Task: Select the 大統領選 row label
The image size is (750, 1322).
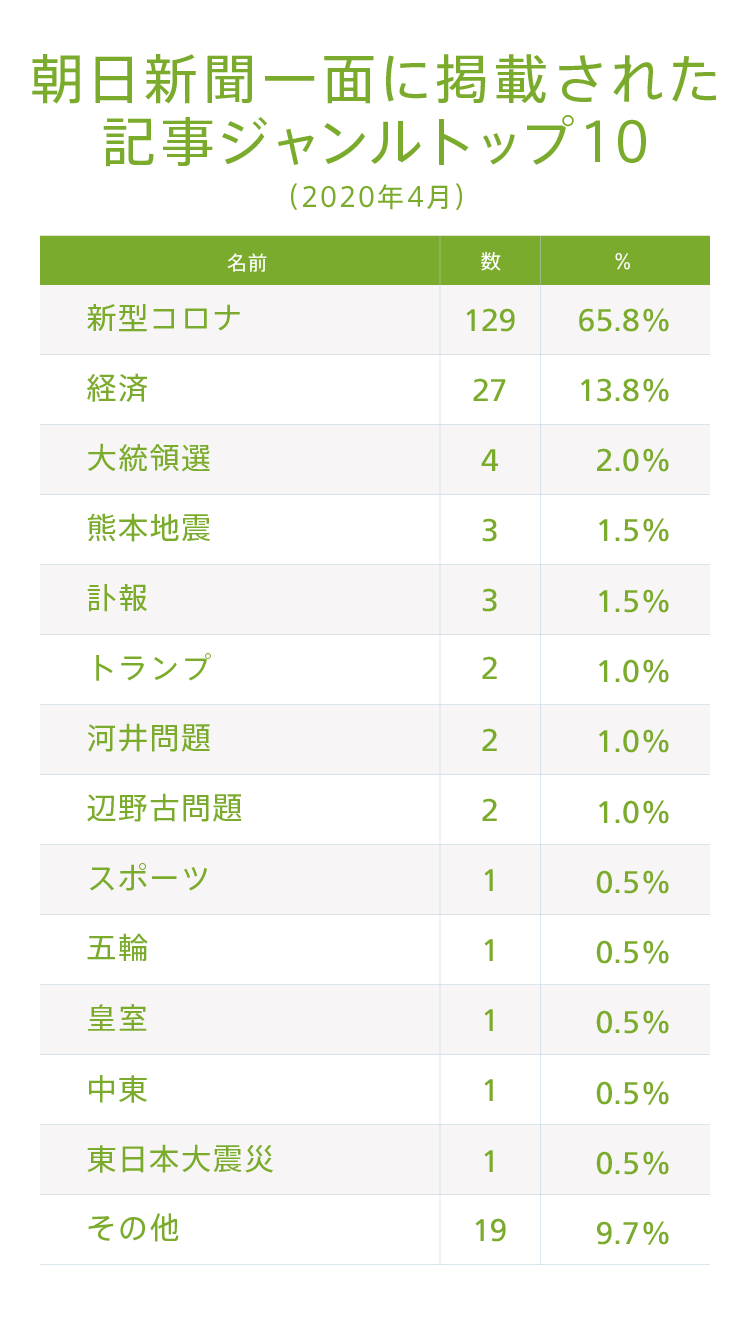Action: click(149, 459)
